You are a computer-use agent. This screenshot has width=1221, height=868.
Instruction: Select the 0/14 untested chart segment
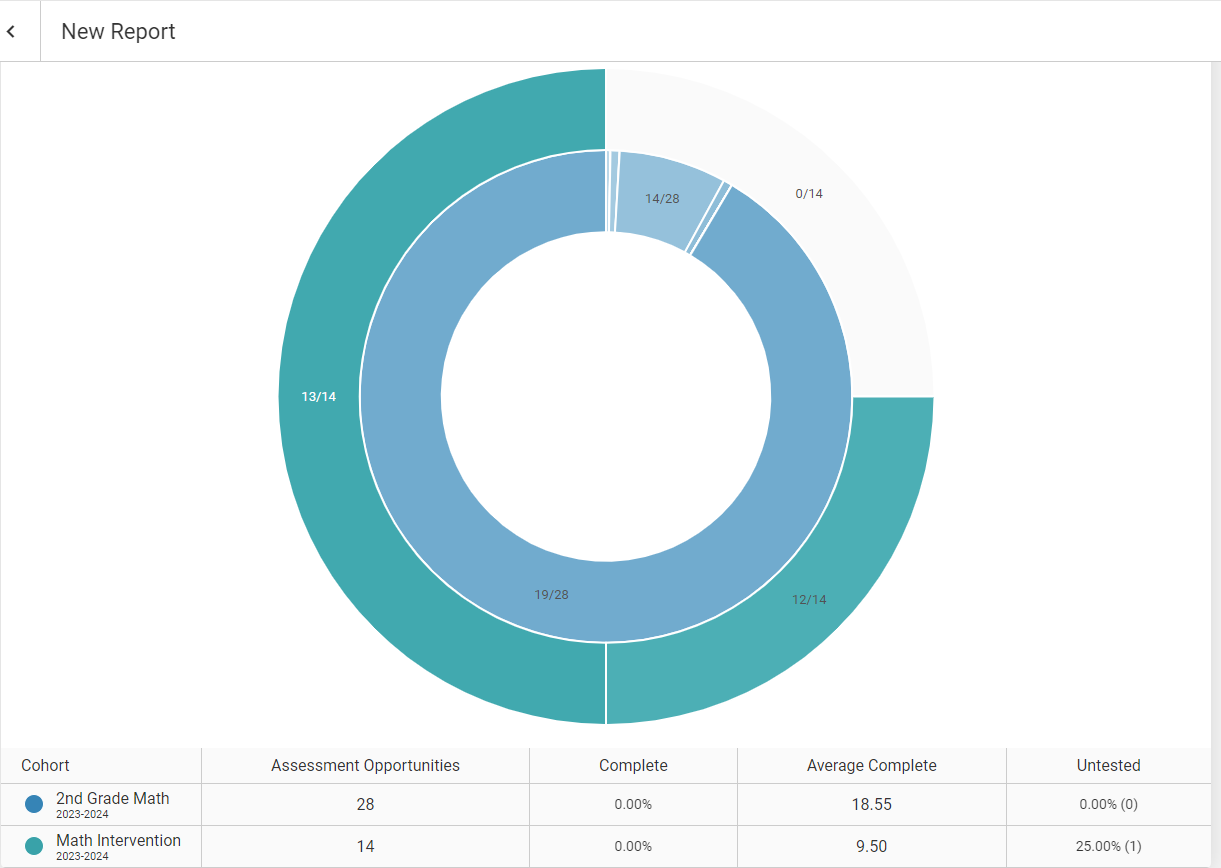[810, 193]
